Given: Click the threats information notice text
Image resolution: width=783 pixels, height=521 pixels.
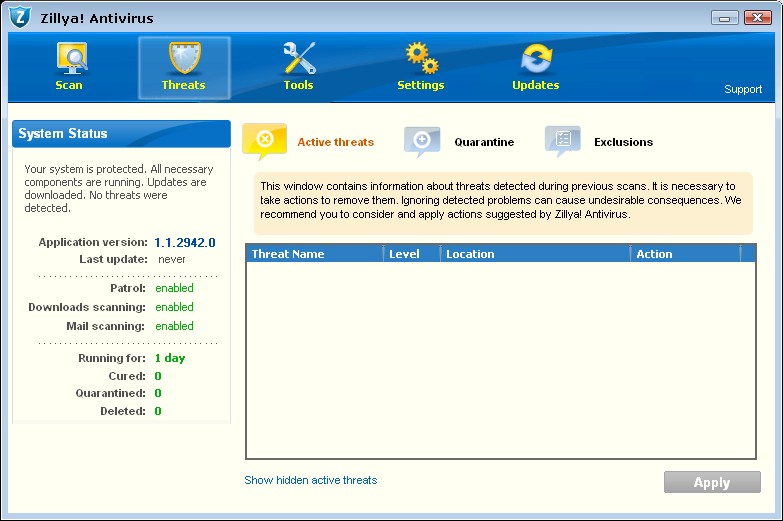Looking at the screenshot, I should 500,200.
